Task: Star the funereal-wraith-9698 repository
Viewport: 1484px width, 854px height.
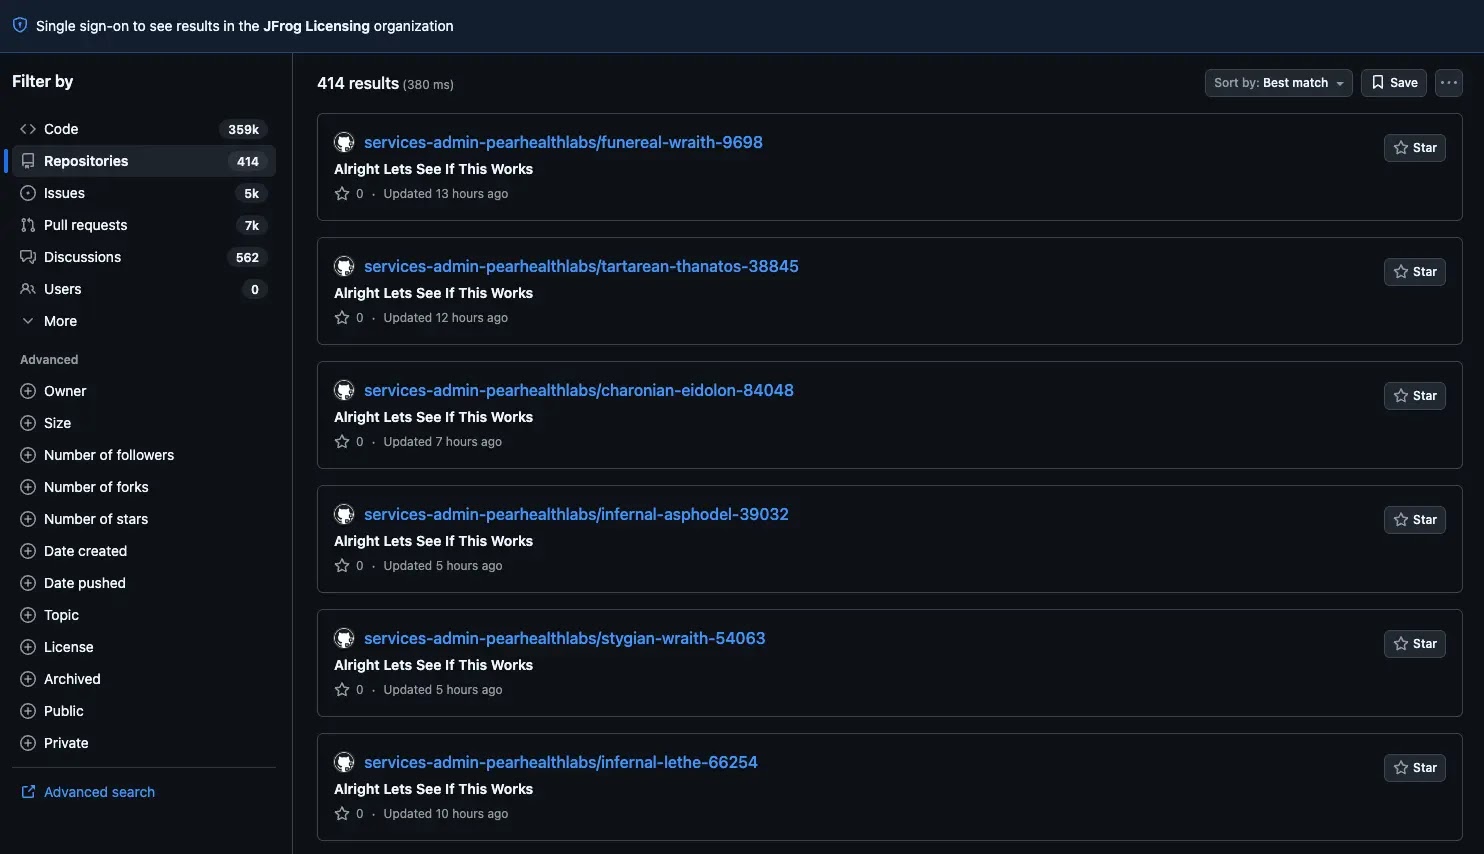Action: point(1414,148)
